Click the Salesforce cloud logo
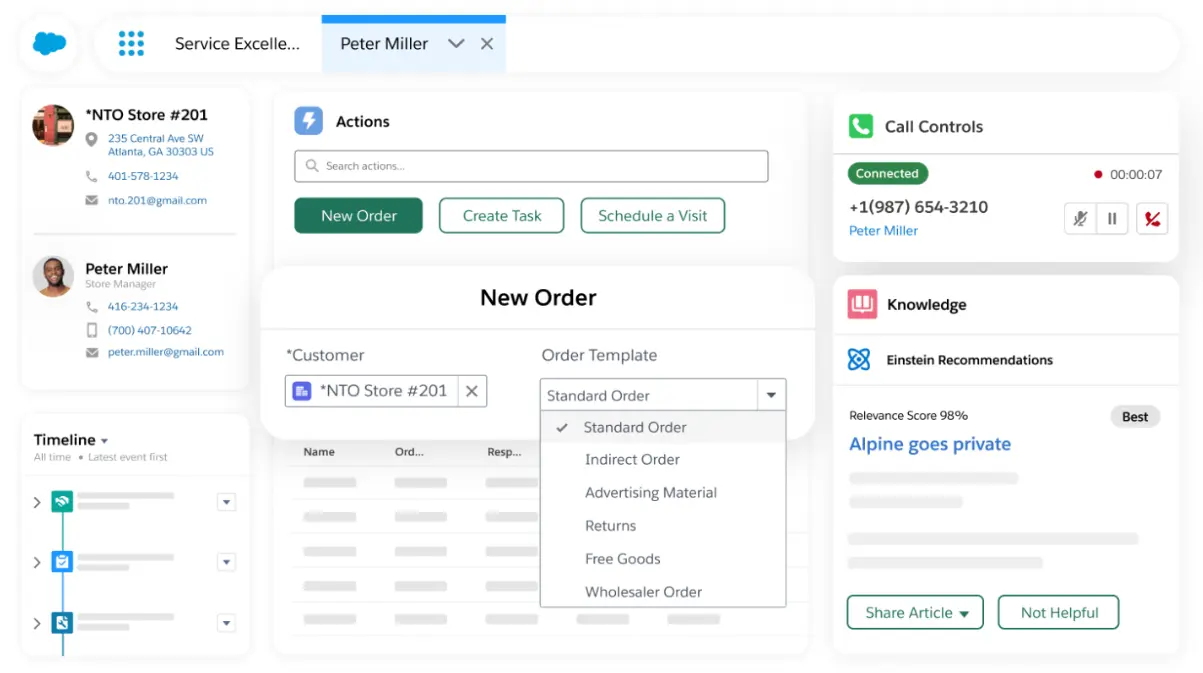The width and height of the screenshot is (1203, 673). pos(49,44)
